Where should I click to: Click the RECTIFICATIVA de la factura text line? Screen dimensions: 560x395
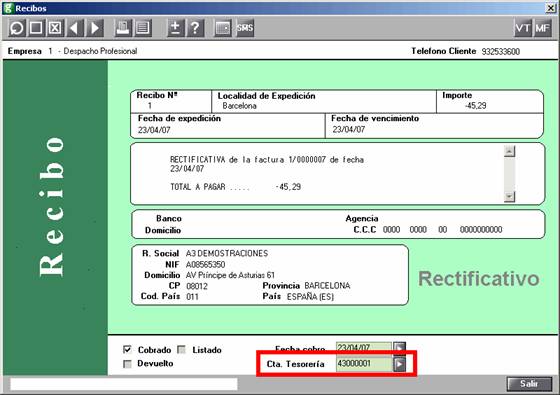(x=267, y=160)
